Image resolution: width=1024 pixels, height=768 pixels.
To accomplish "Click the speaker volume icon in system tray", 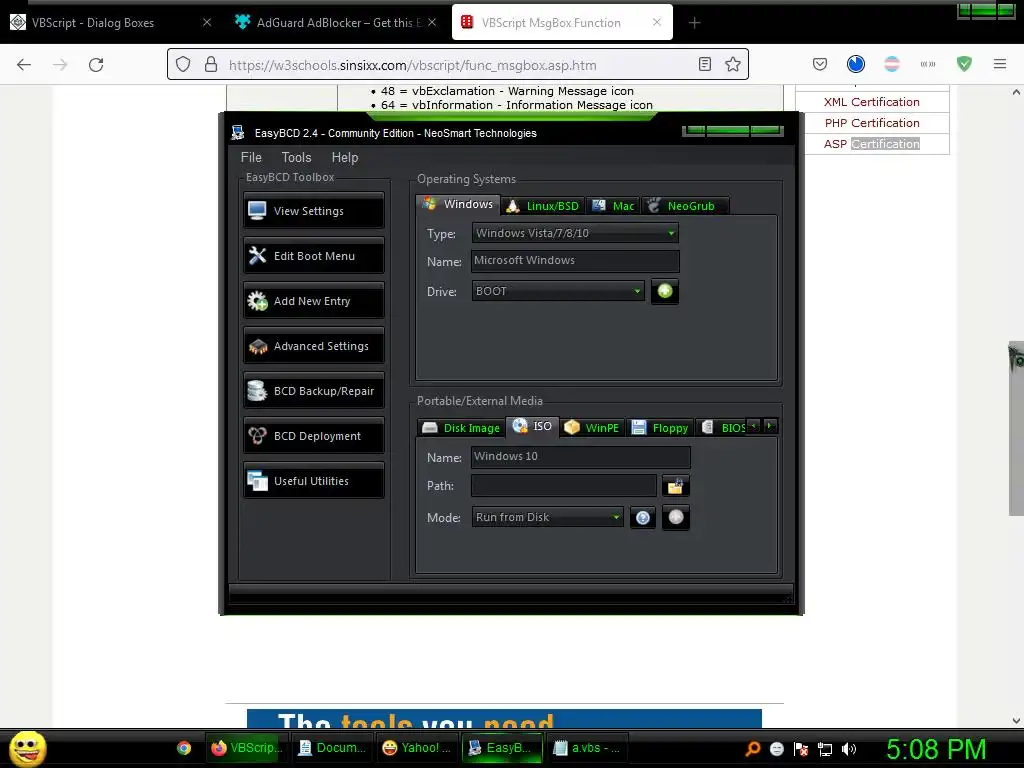I will (849, 749).
